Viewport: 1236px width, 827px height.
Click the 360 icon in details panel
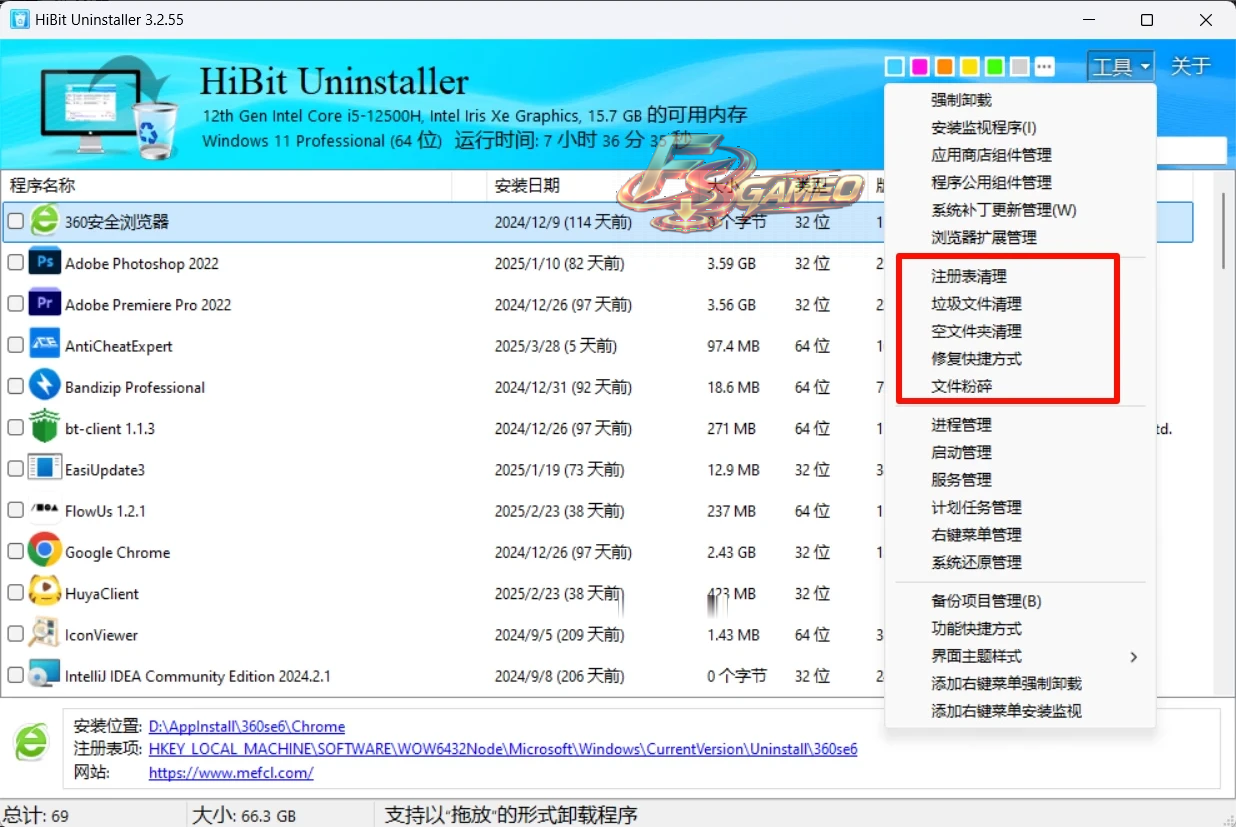(31, 742)
